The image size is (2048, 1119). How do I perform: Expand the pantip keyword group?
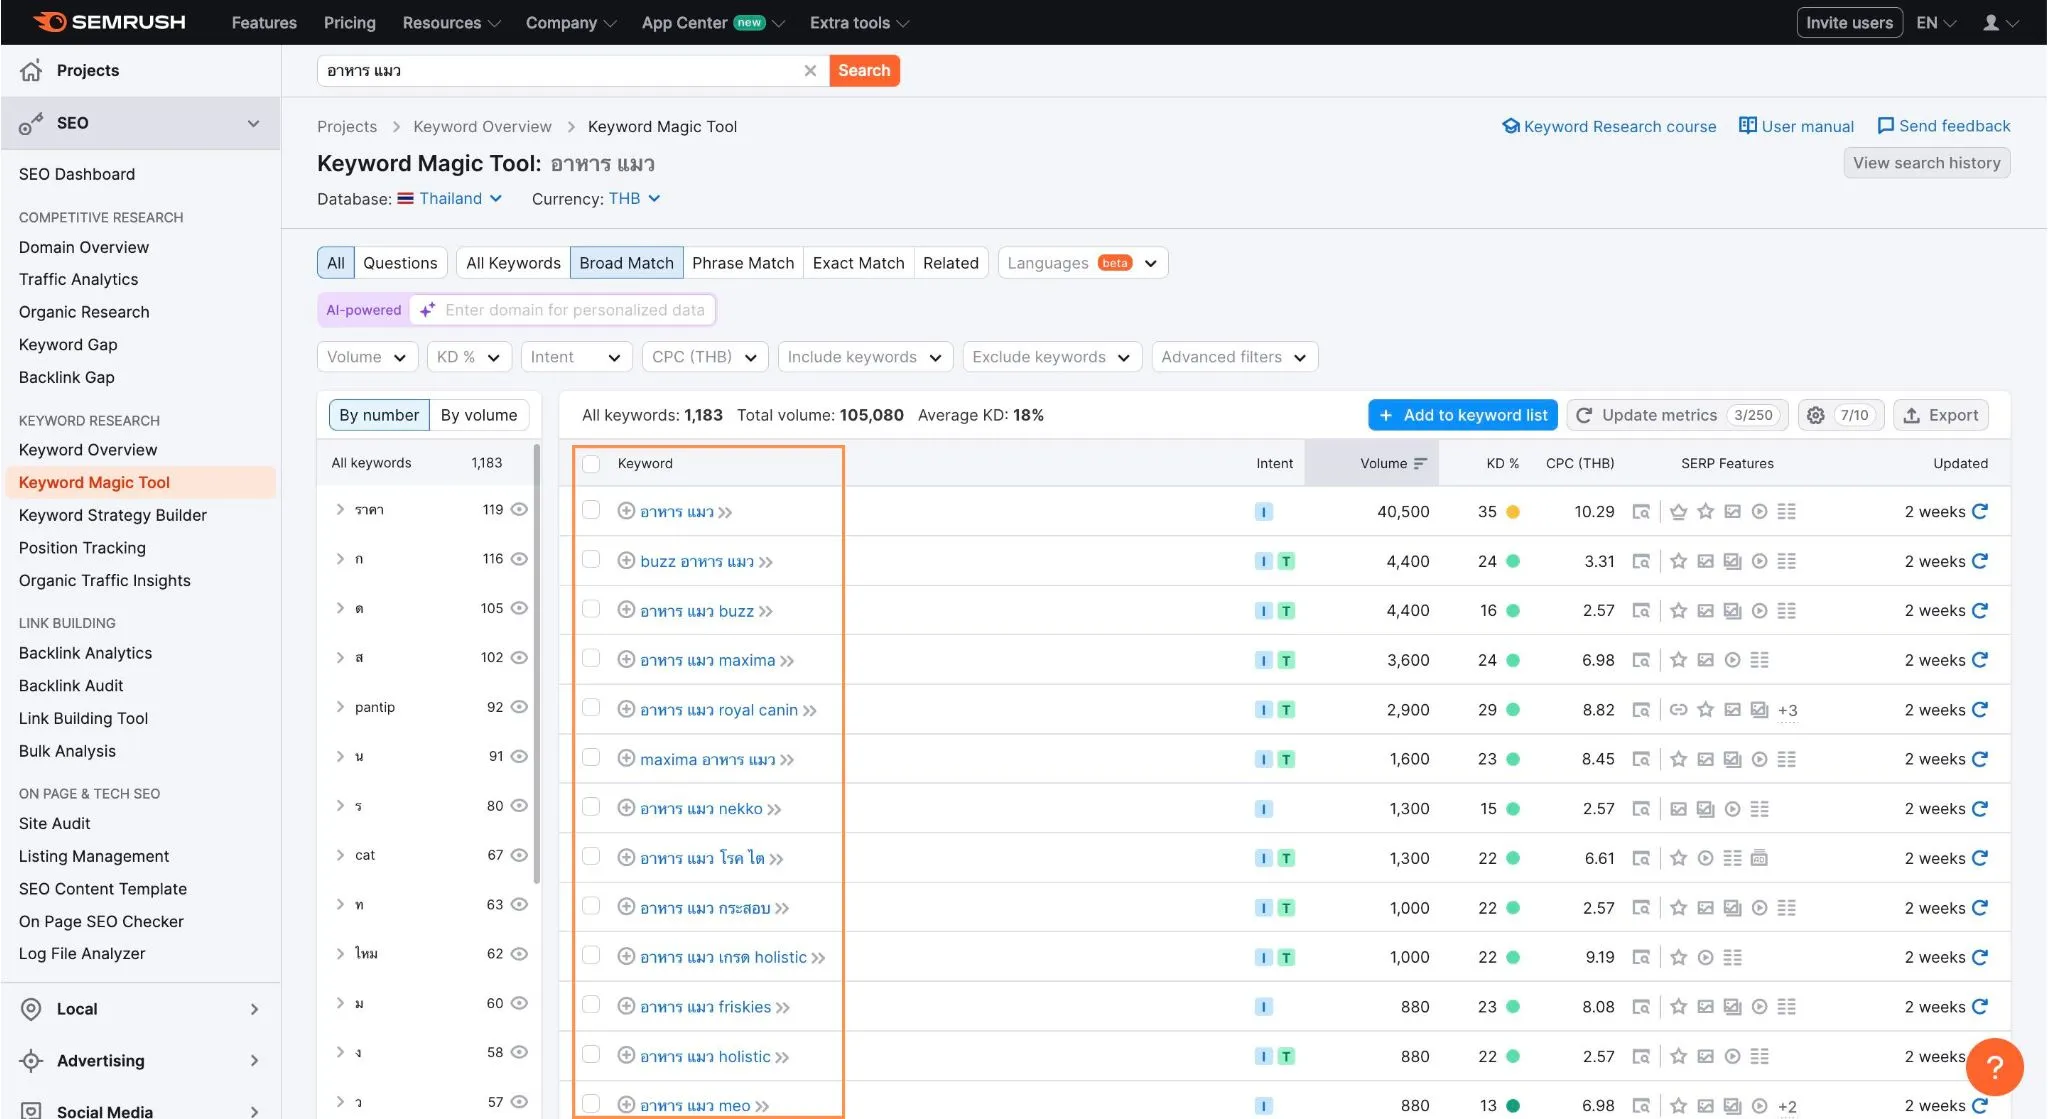[340, 707]
